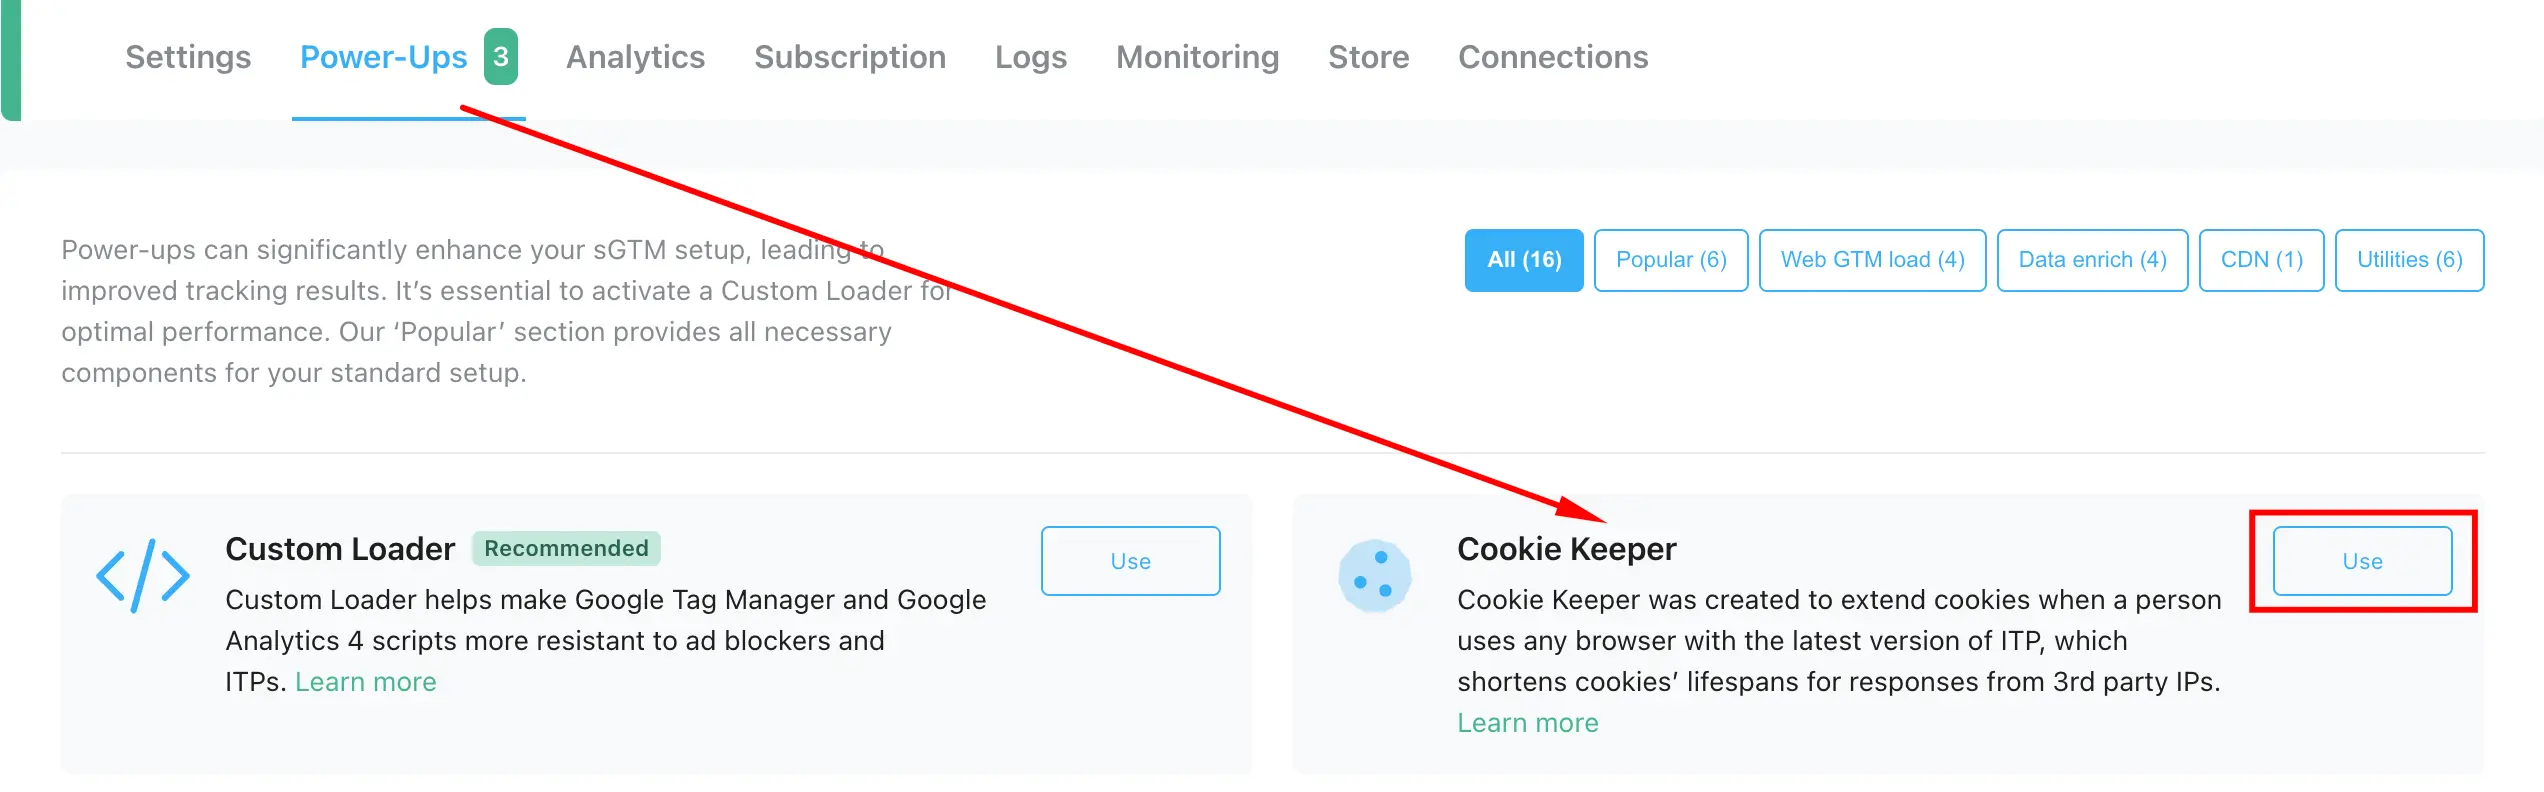The image size is (2544, 792).
Task: Open the Logs tab
Action: [x=1031, y=57]
